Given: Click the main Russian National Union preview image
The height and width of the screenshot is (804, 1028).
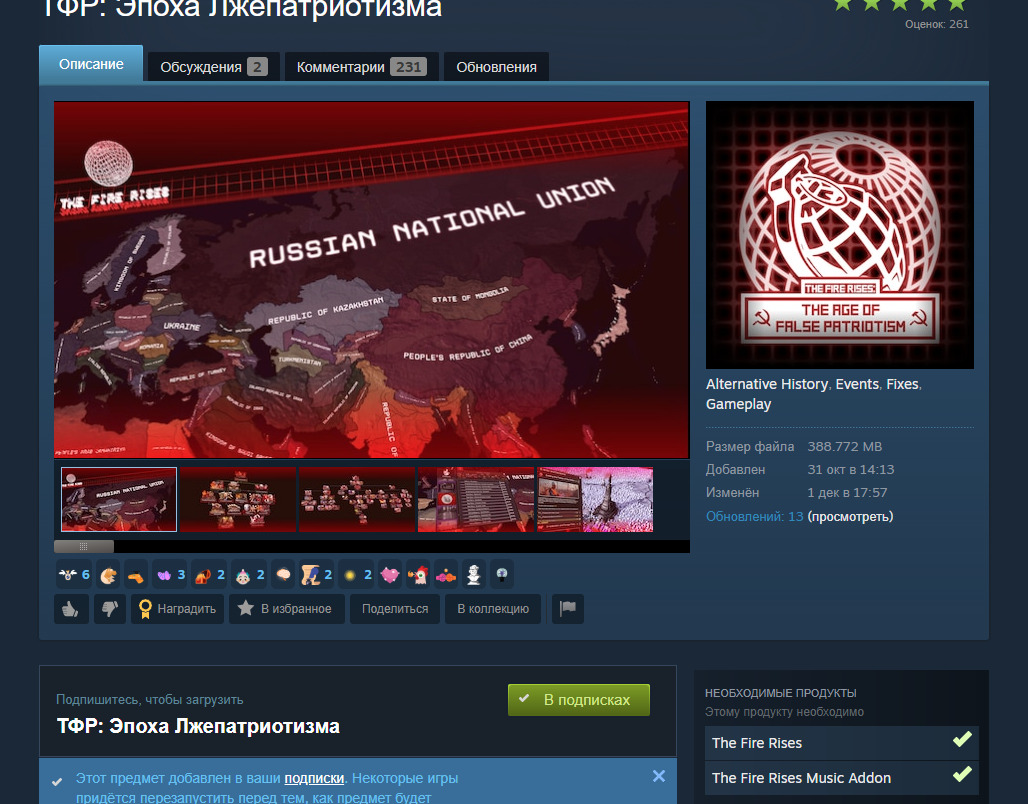Looking at the screenshot, I should [372, 279].
